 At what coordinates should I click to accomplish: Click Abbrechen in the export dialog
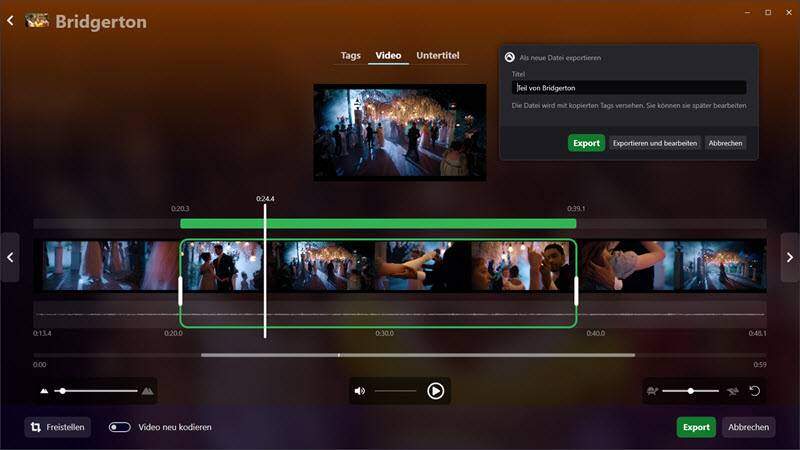[x=725, y=143]
